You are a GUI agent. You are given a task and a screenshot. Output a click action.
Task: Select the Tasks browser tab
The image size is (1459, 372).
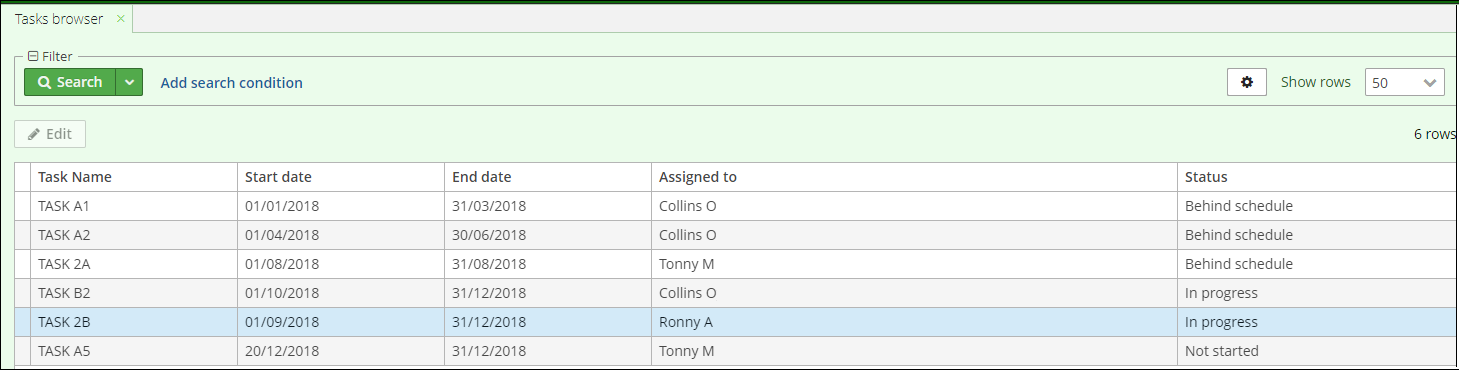coord(59,19)
